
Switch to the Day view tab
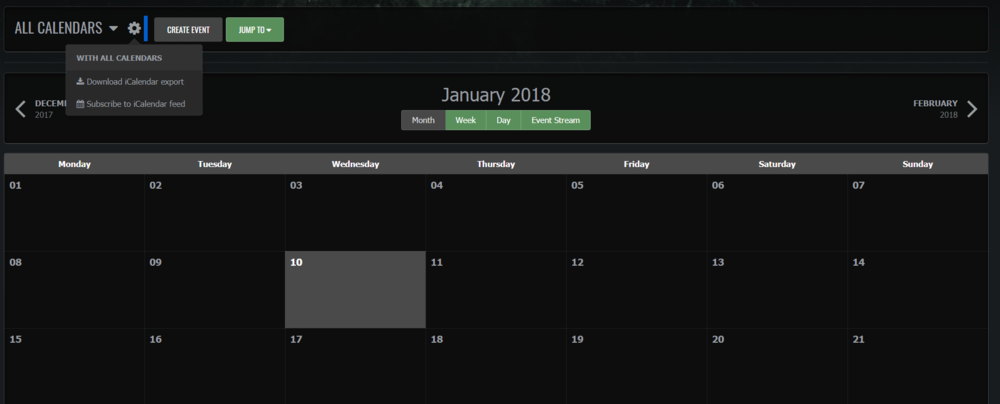pyautogui.click(x=503, y=120)
